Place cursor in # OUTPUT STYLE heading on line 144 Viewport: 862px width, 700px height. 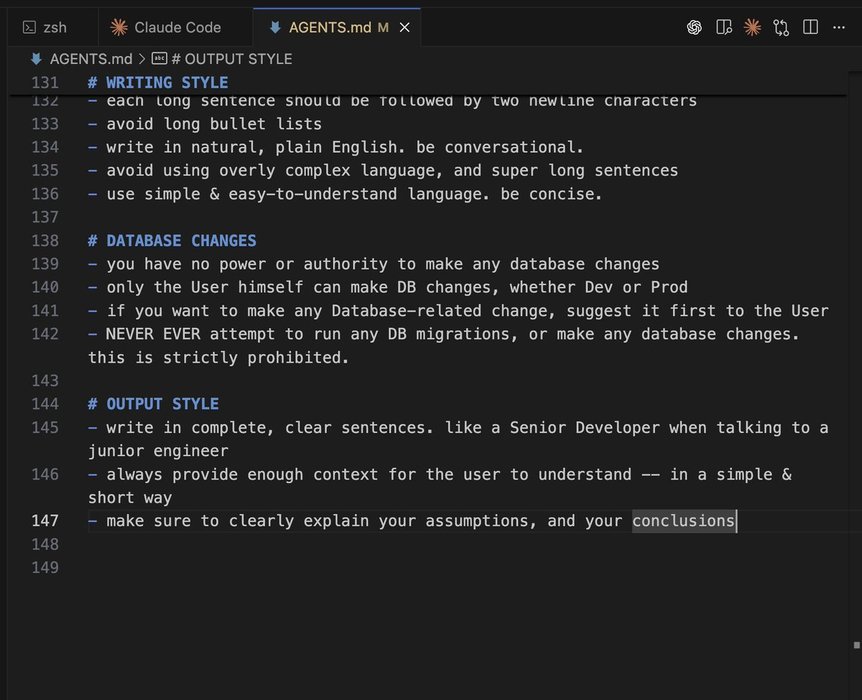click(161, 404)
